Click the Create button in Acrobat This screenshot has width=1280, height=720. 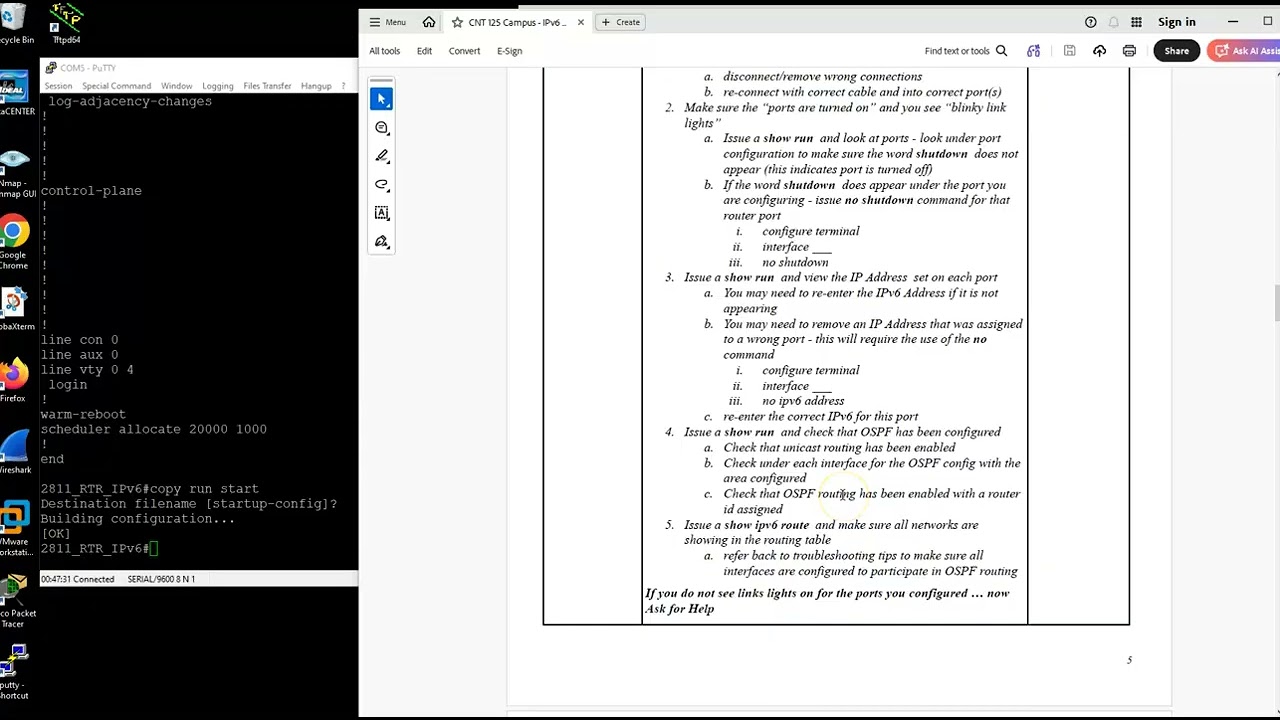pyautogui.click(x=621, y=22)
